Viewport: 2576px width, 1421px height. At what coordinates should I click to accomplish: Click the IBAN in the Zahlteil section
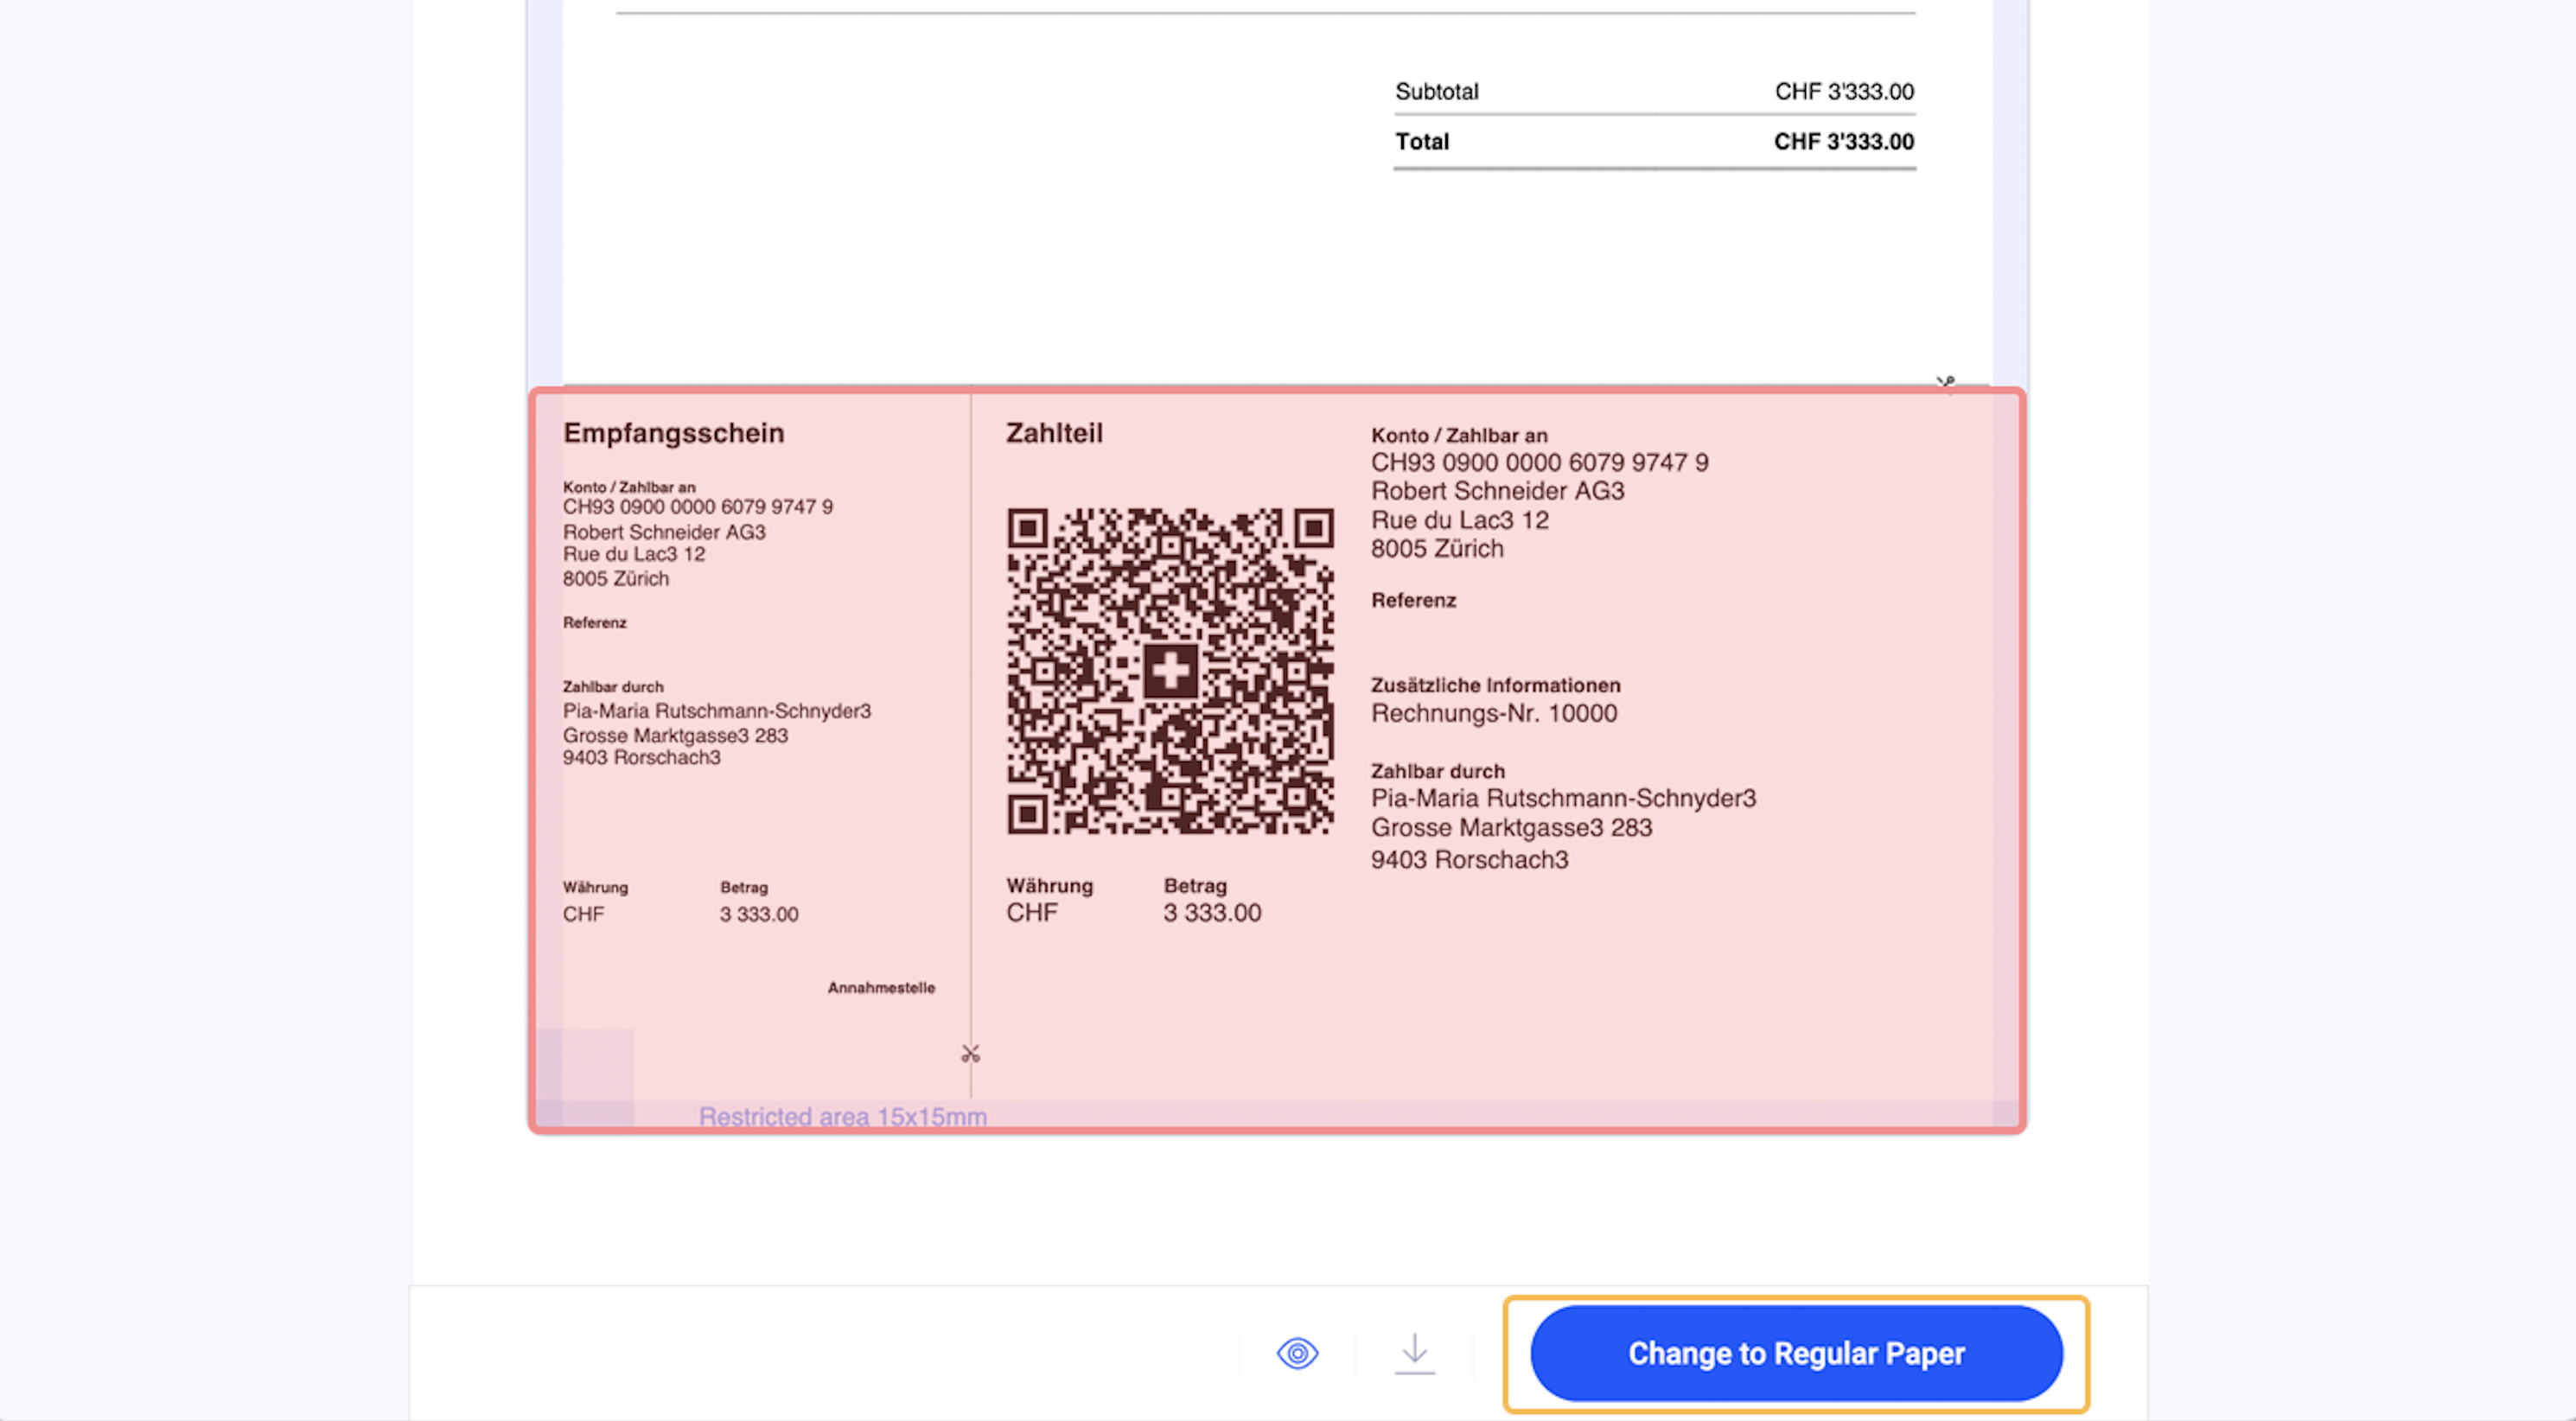click(1539, 463)
